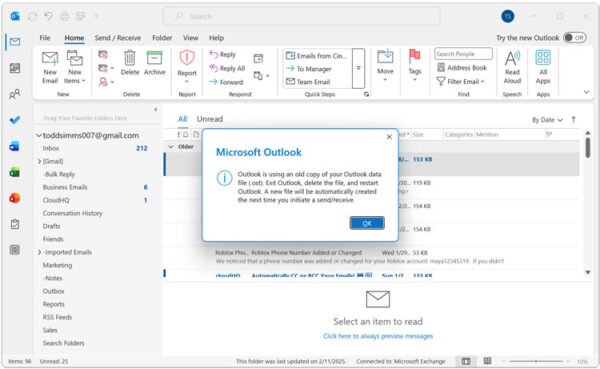Switch to Mail in the left rail
This screenshot has height=369, width=600.
[x=15, y=42]
